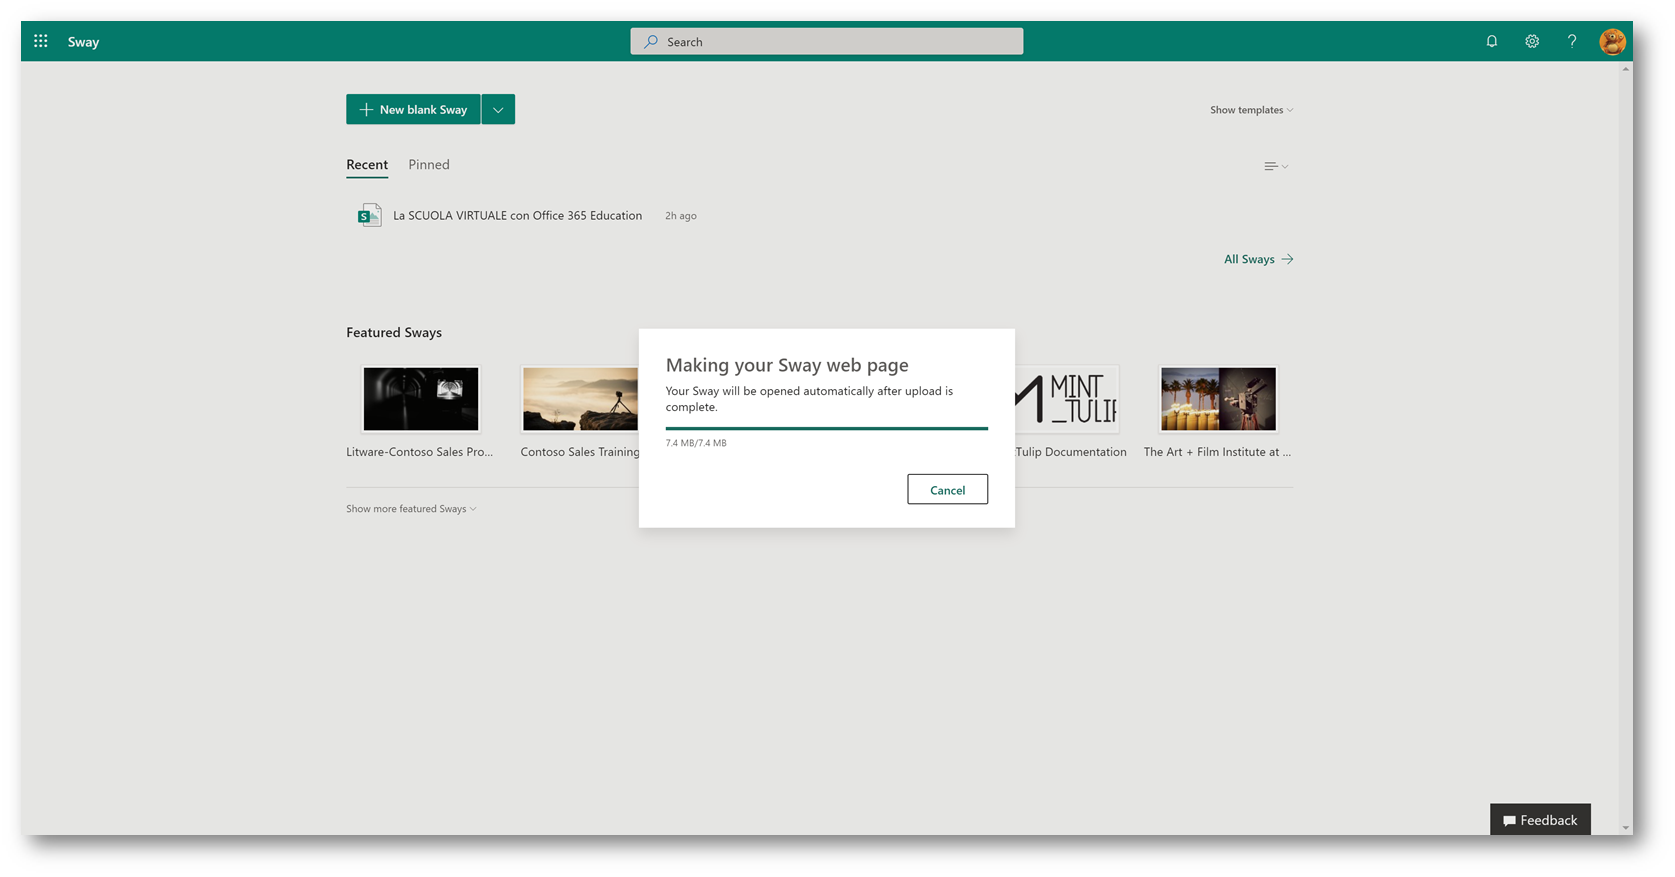Screen dimensions: 1675x877
Task: Open settings gear icon
Action: pos(1531,41)
